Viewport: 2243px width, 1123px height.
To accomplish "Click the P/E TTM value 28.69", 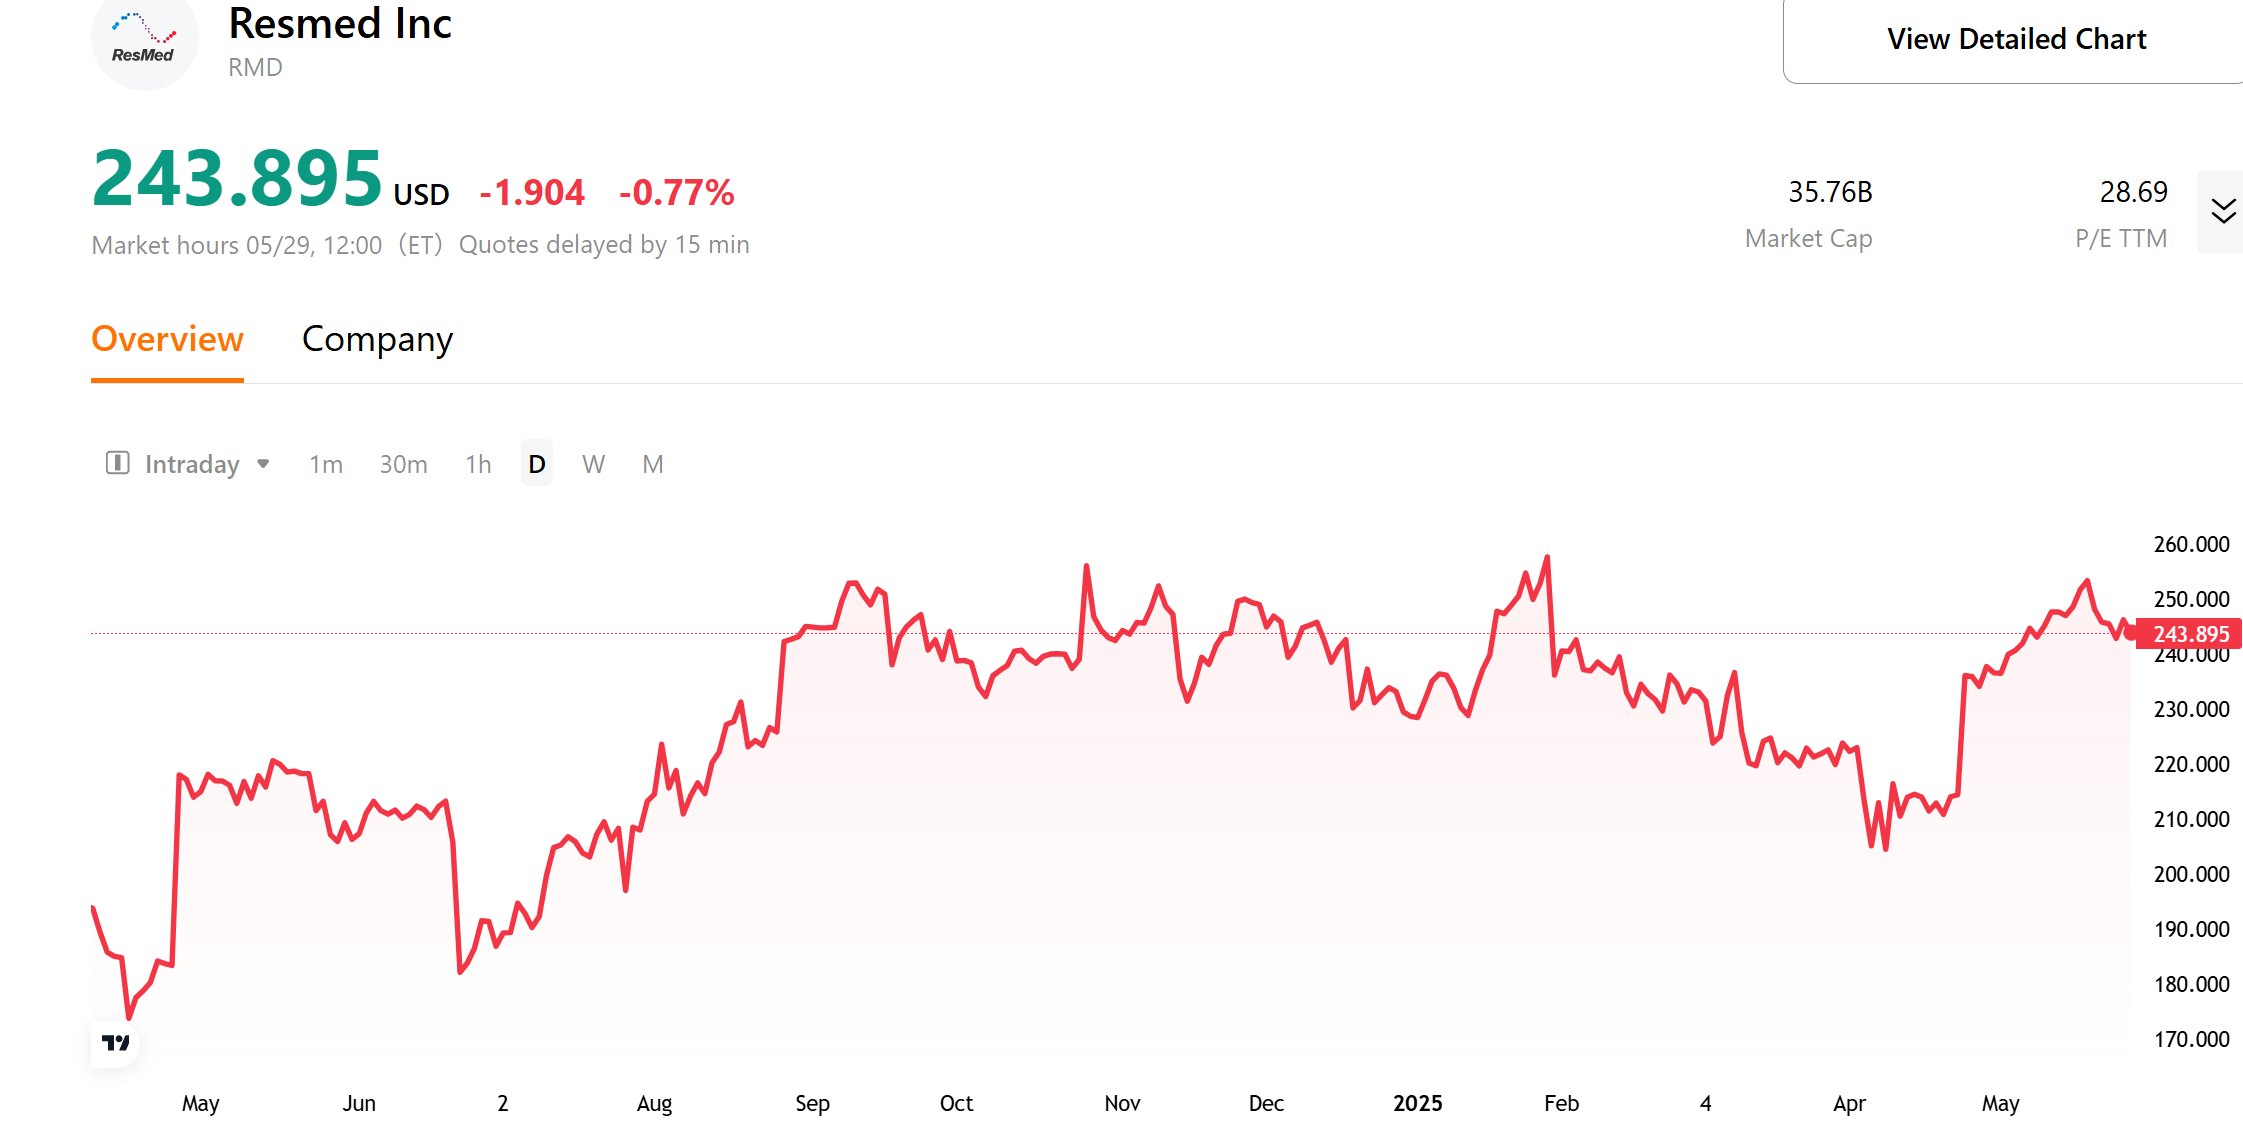I will point(2133,192).
